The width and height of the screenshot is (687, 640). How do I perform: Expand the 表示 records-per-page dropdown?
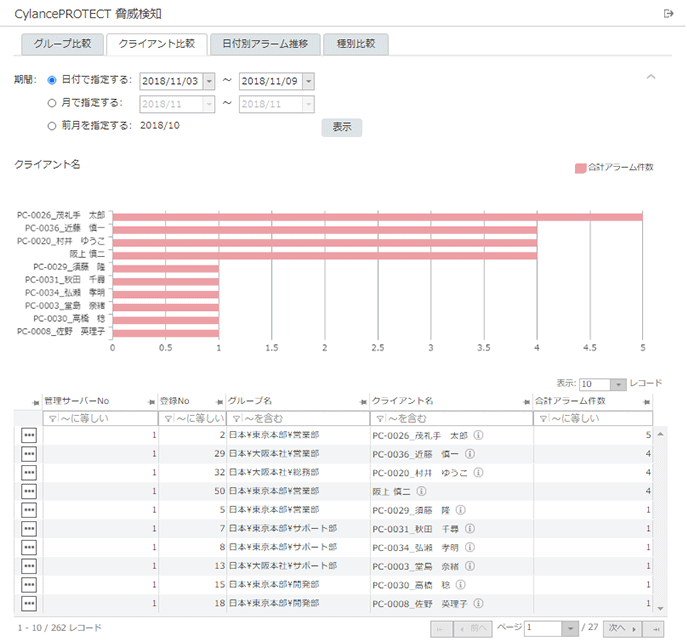click(x=618, y=384)
